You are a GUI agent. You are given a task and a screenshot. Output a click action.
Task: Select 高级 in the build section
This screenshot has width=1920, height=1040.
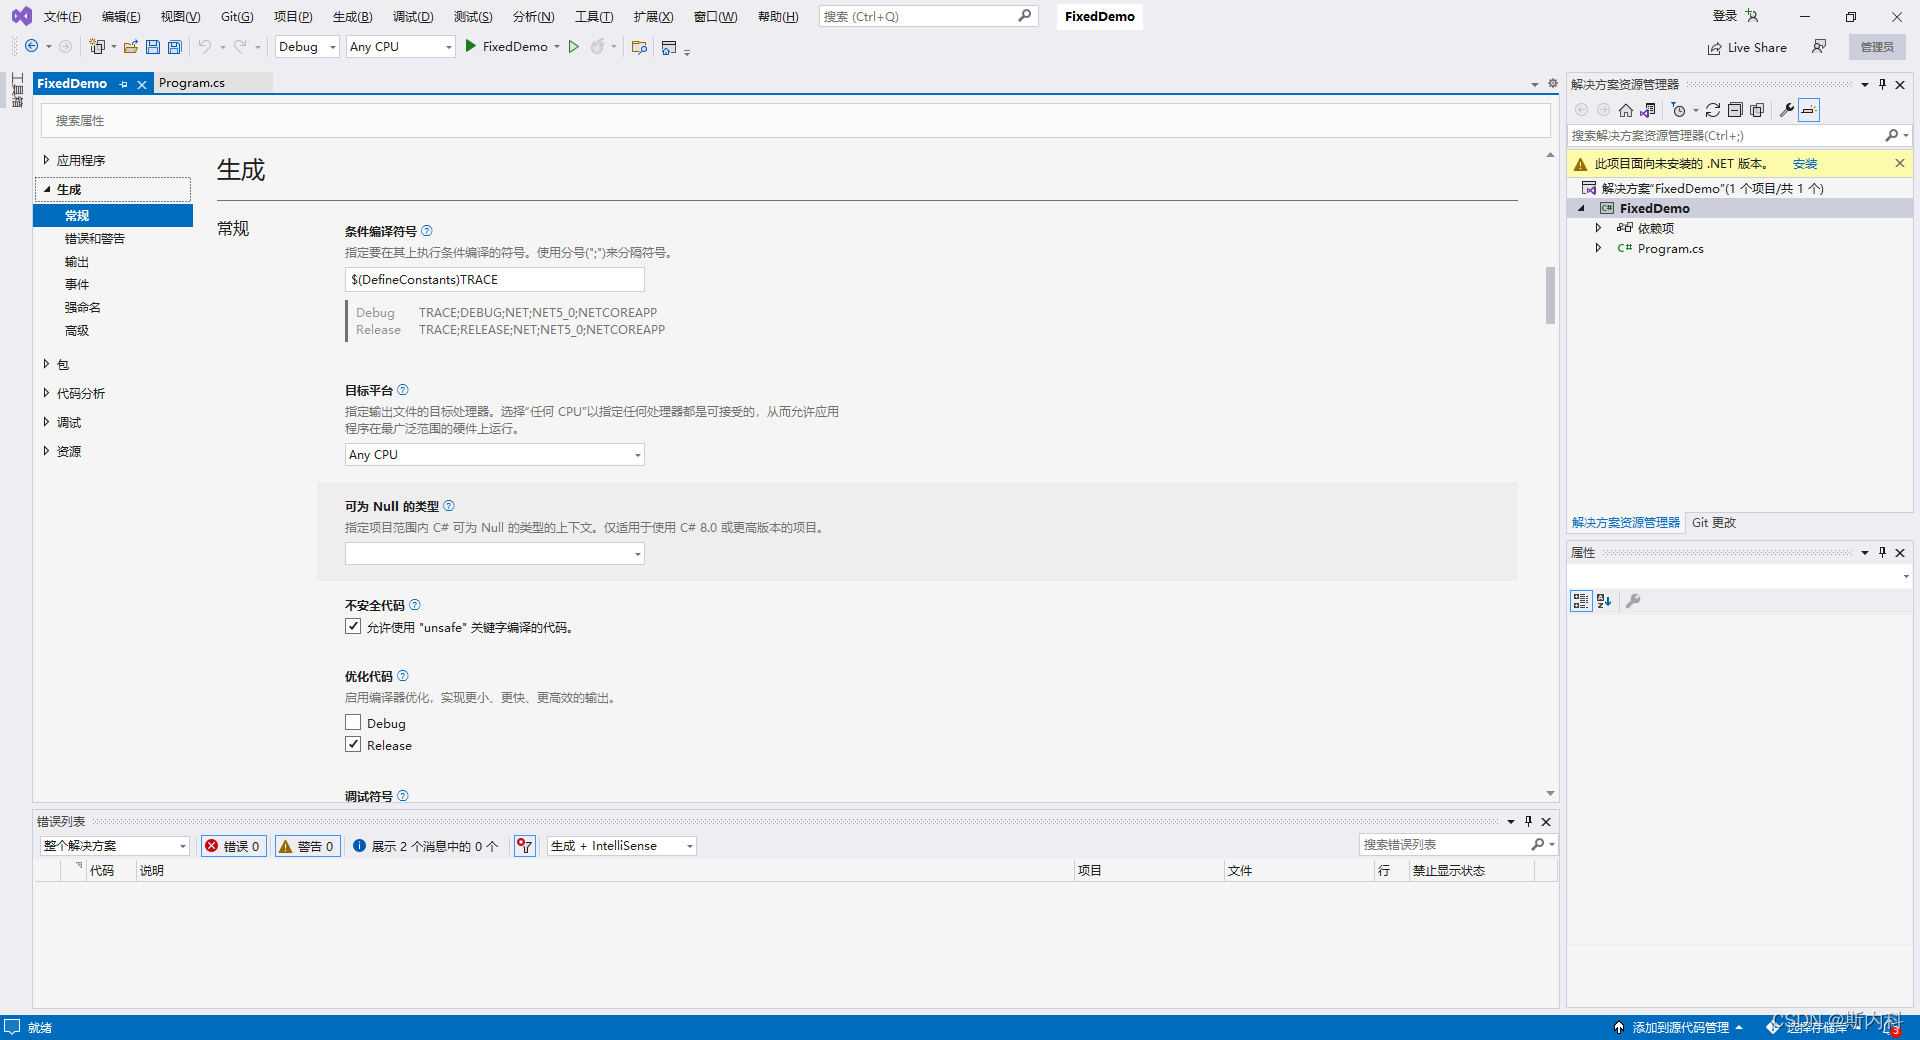point(77,330)
